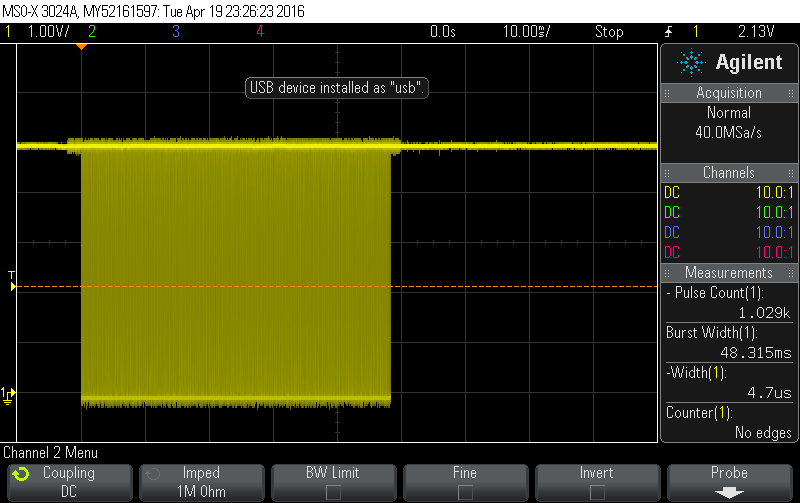The width and height of the screenshot is (800, 503).
Task: Click the Stop run status indicator
Action: (x=609, y=32)
